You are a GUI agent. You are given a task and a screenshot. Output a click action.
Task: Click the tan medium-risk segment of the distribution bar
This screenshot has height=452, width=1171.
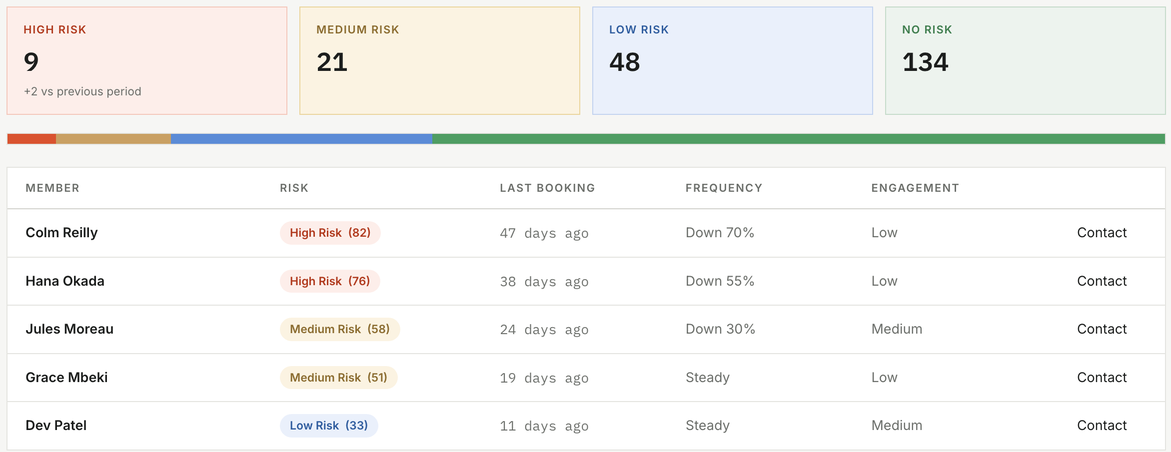(114, 139)
